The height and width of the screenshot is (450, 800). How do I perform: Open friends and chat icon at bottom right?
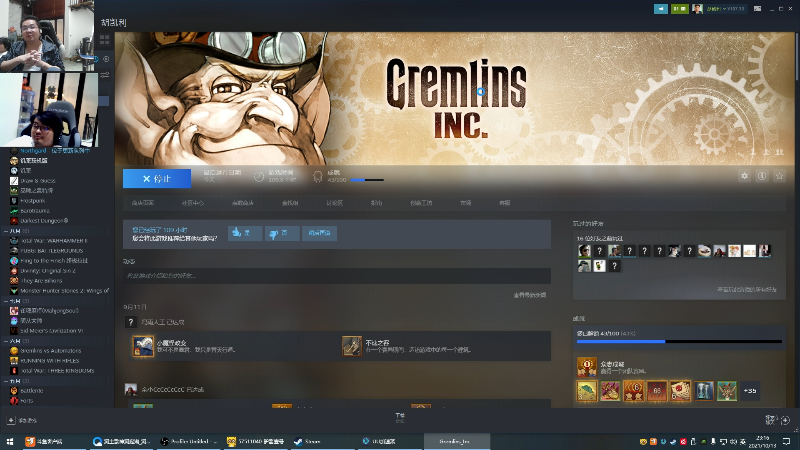tap(785, 420)
